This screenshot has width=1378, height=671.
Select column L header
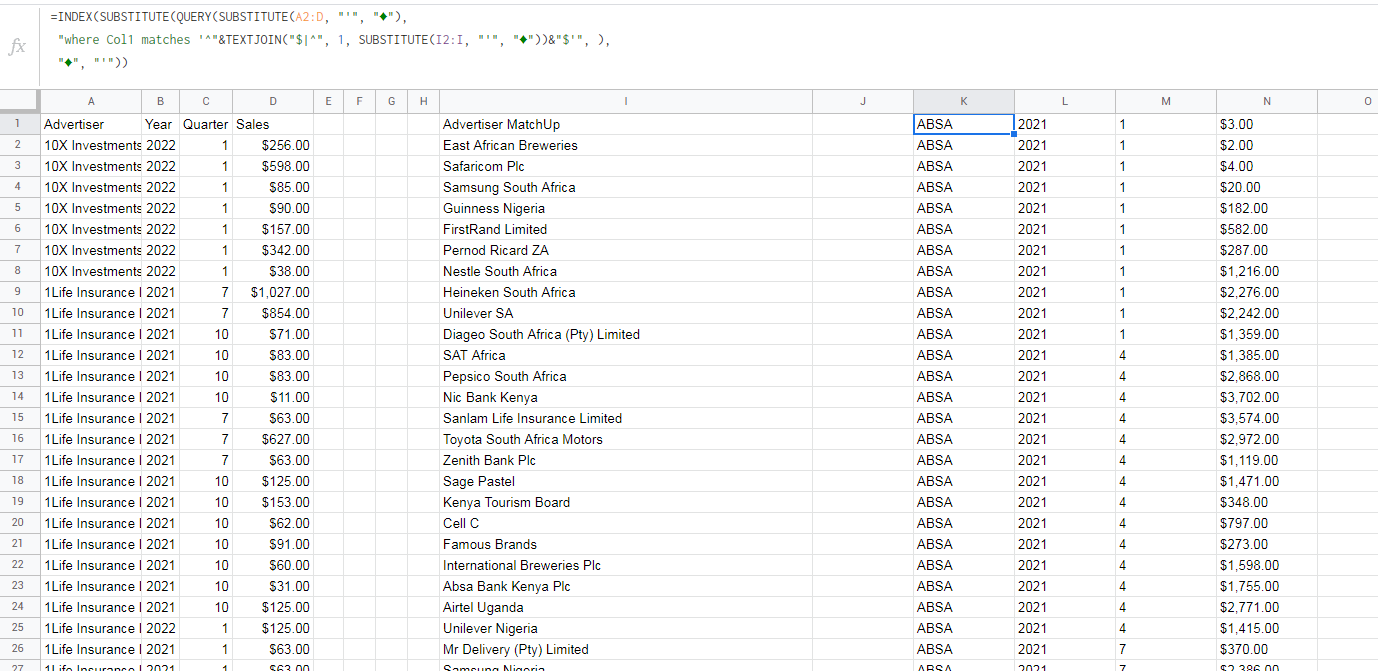click(1065, 101)
